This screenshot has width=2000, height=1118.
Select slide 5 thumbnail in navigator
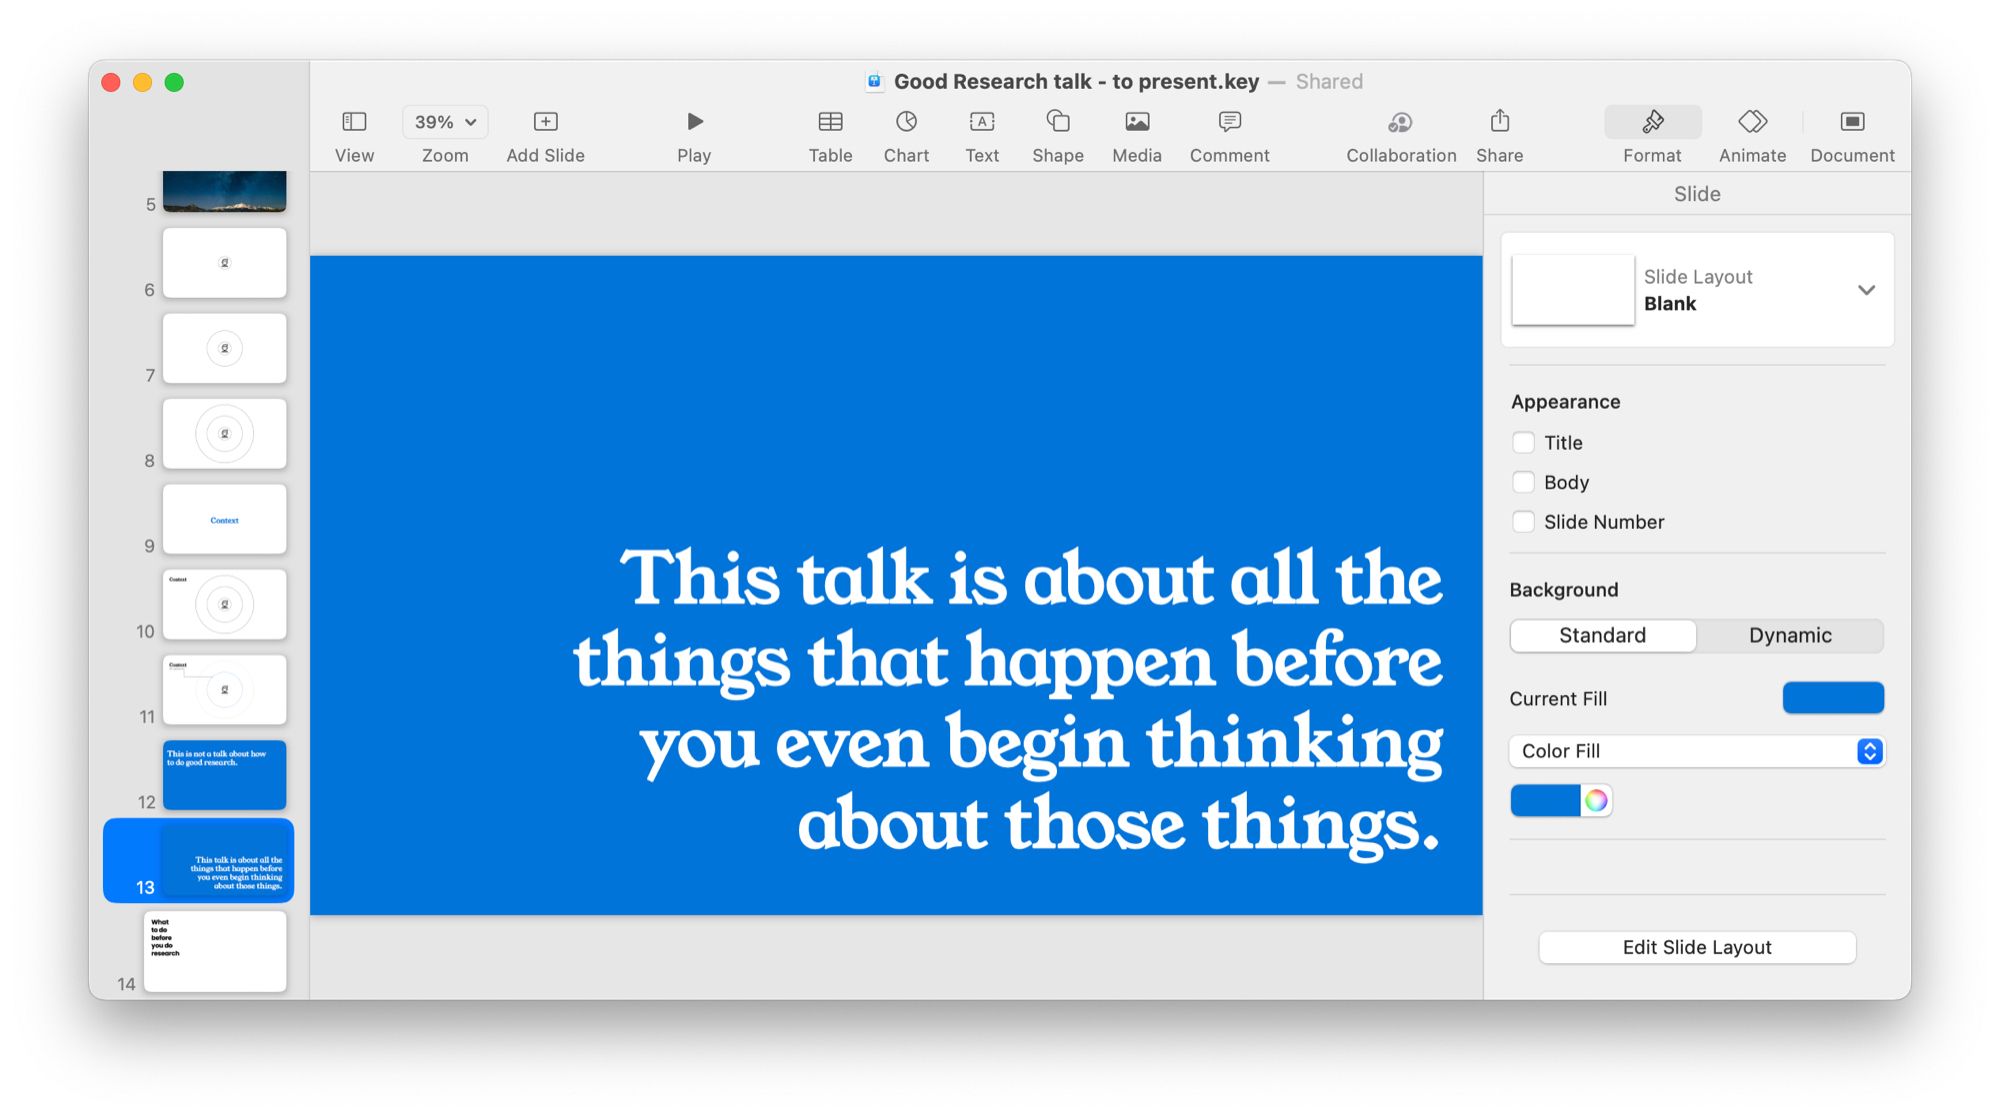(224, 190)
